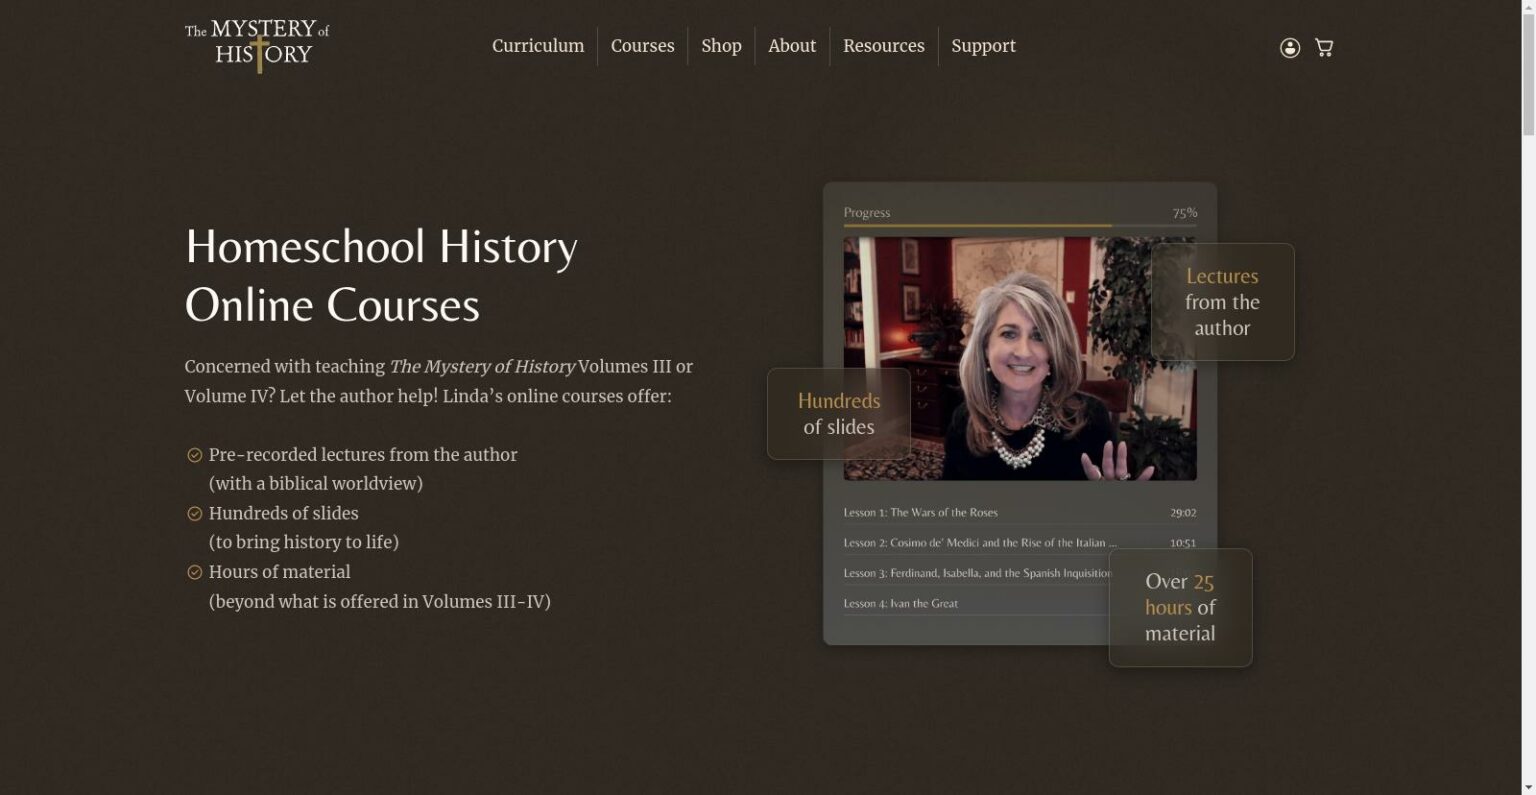1536x795 pixels.
Task: Open the Support menu
Action: [983, 46]
